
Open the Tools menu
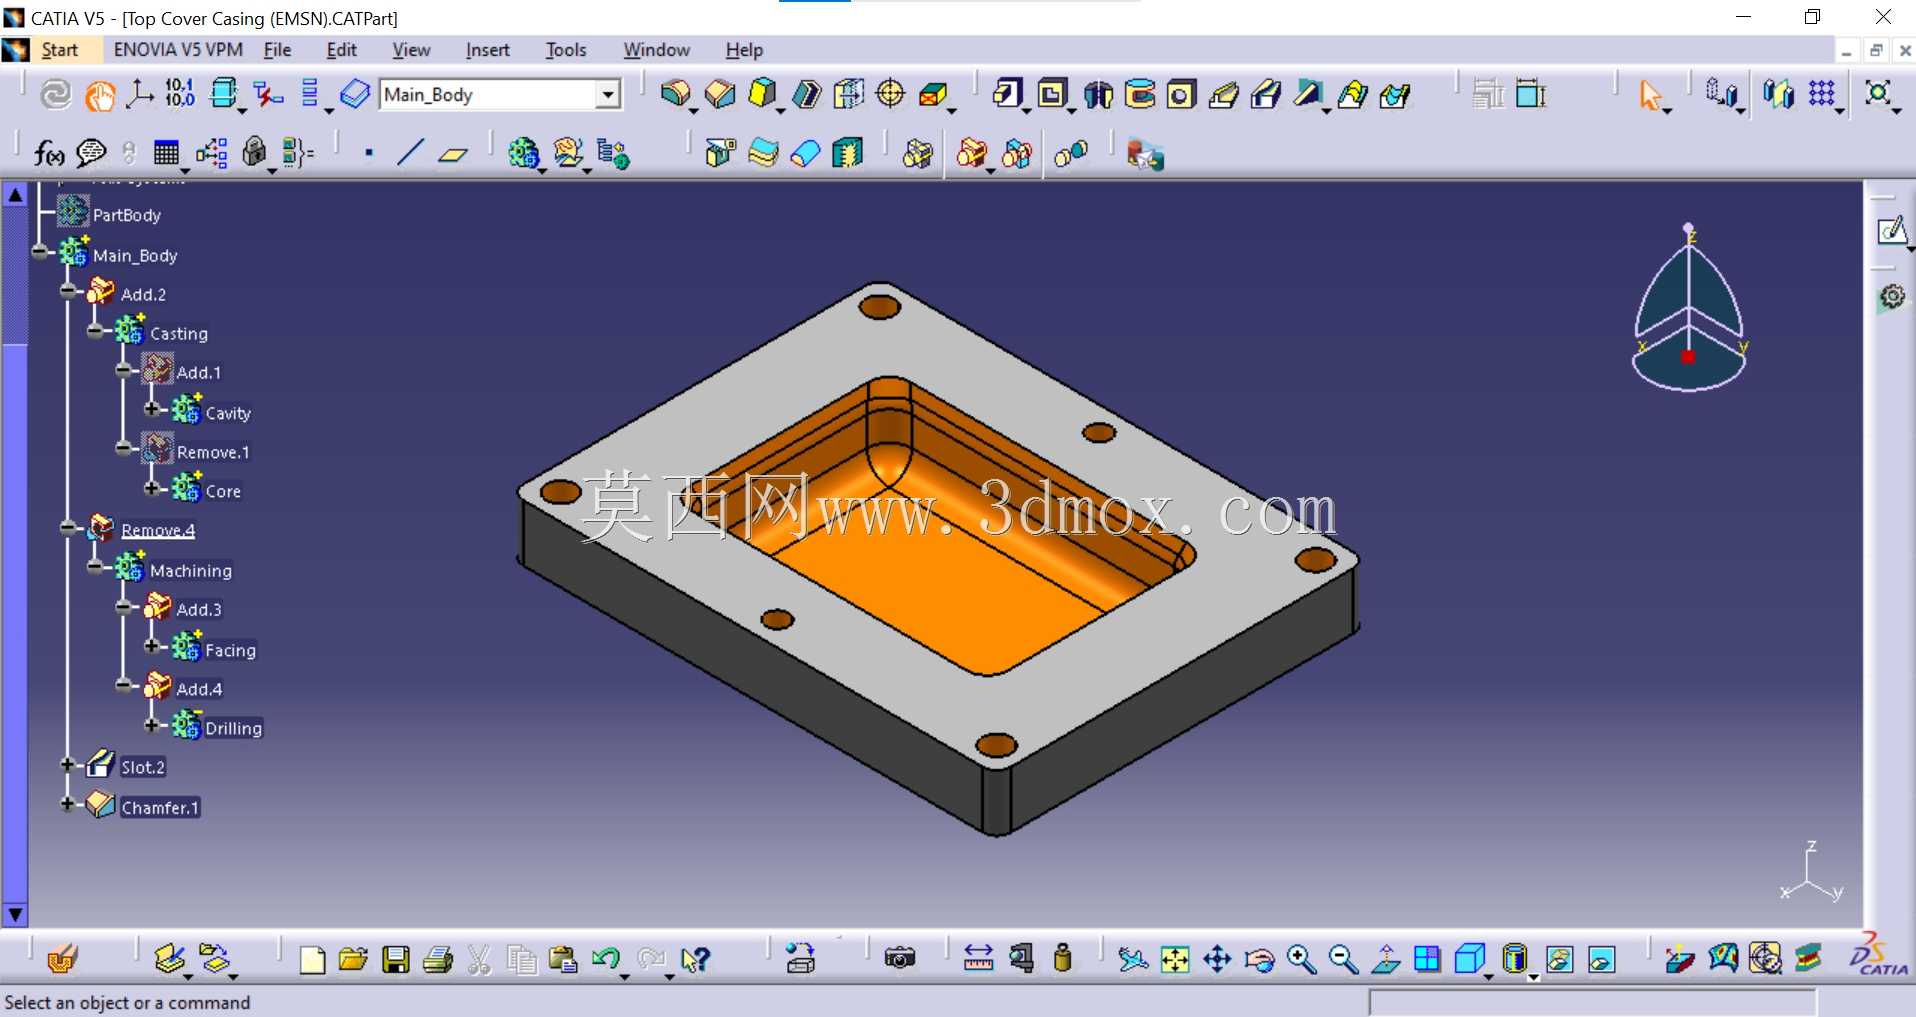tap(566, 50)
